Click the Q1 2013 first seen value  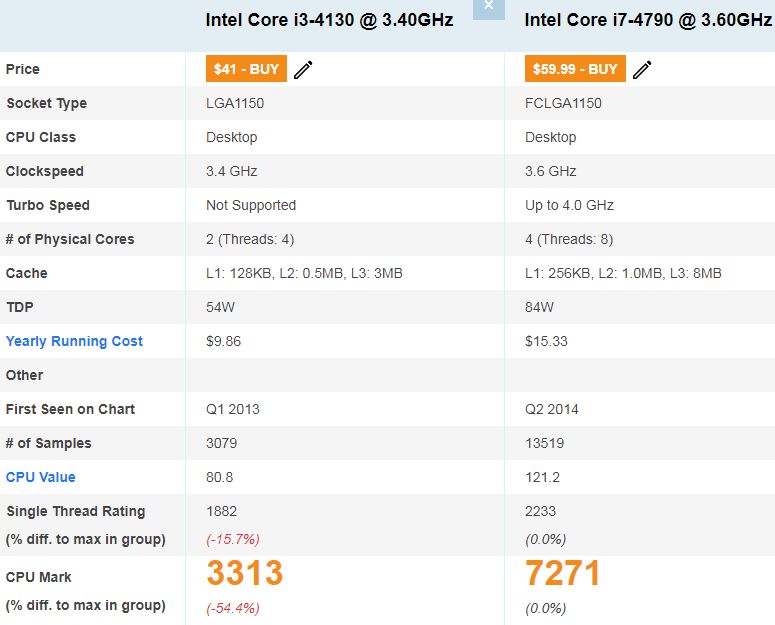click(233, 410)
